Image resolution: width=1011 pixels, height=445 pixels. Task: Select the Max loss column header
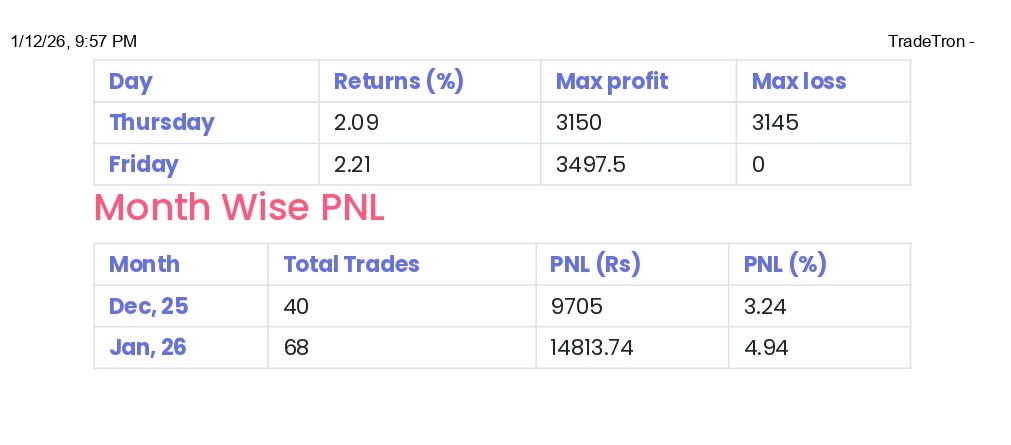(x=798, y=81)
